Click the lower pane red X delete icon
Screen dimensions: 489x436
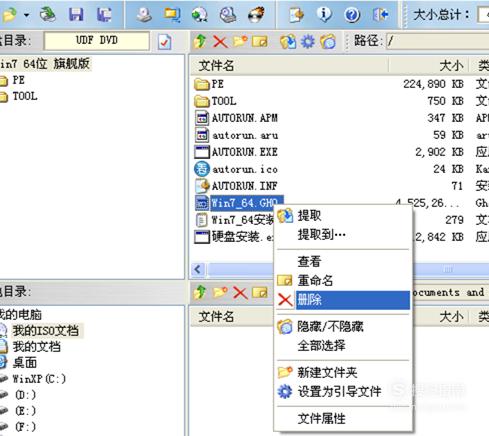point(240,293)
